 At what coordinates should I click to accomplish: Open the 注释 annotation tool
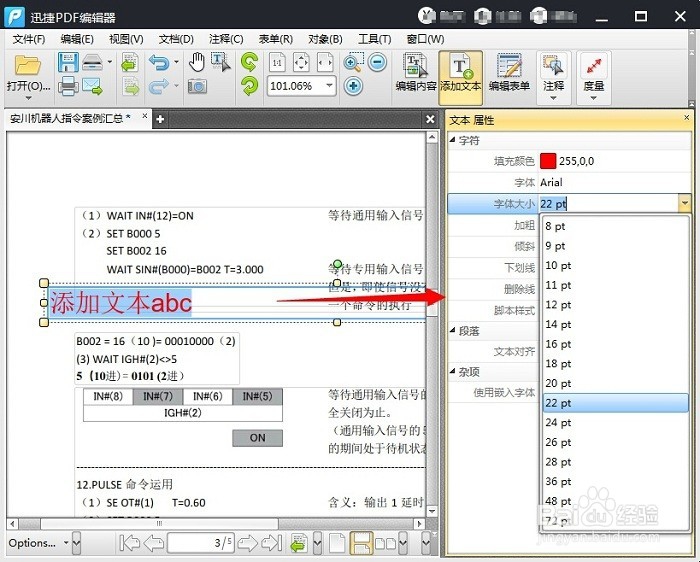click(554, 77)
